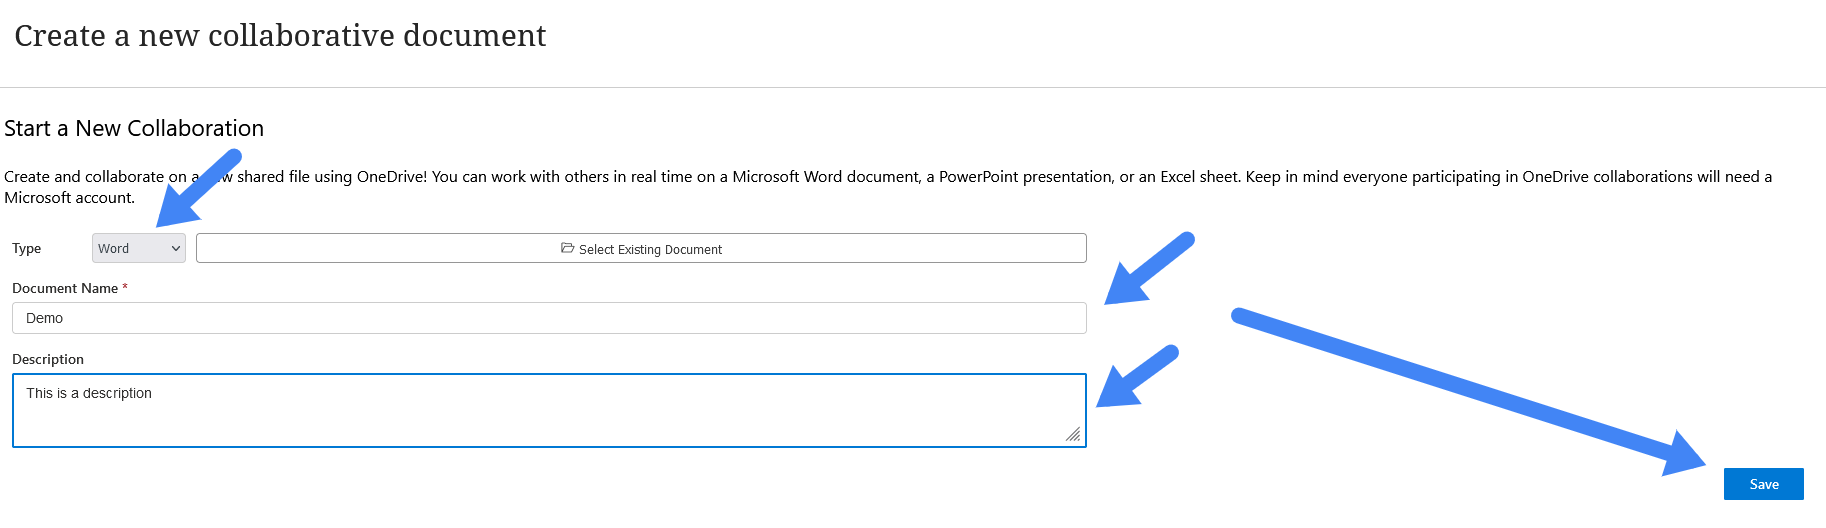1826x528 pixels.
Task: Click the Select Existing Document button
Action: (641, 248)
